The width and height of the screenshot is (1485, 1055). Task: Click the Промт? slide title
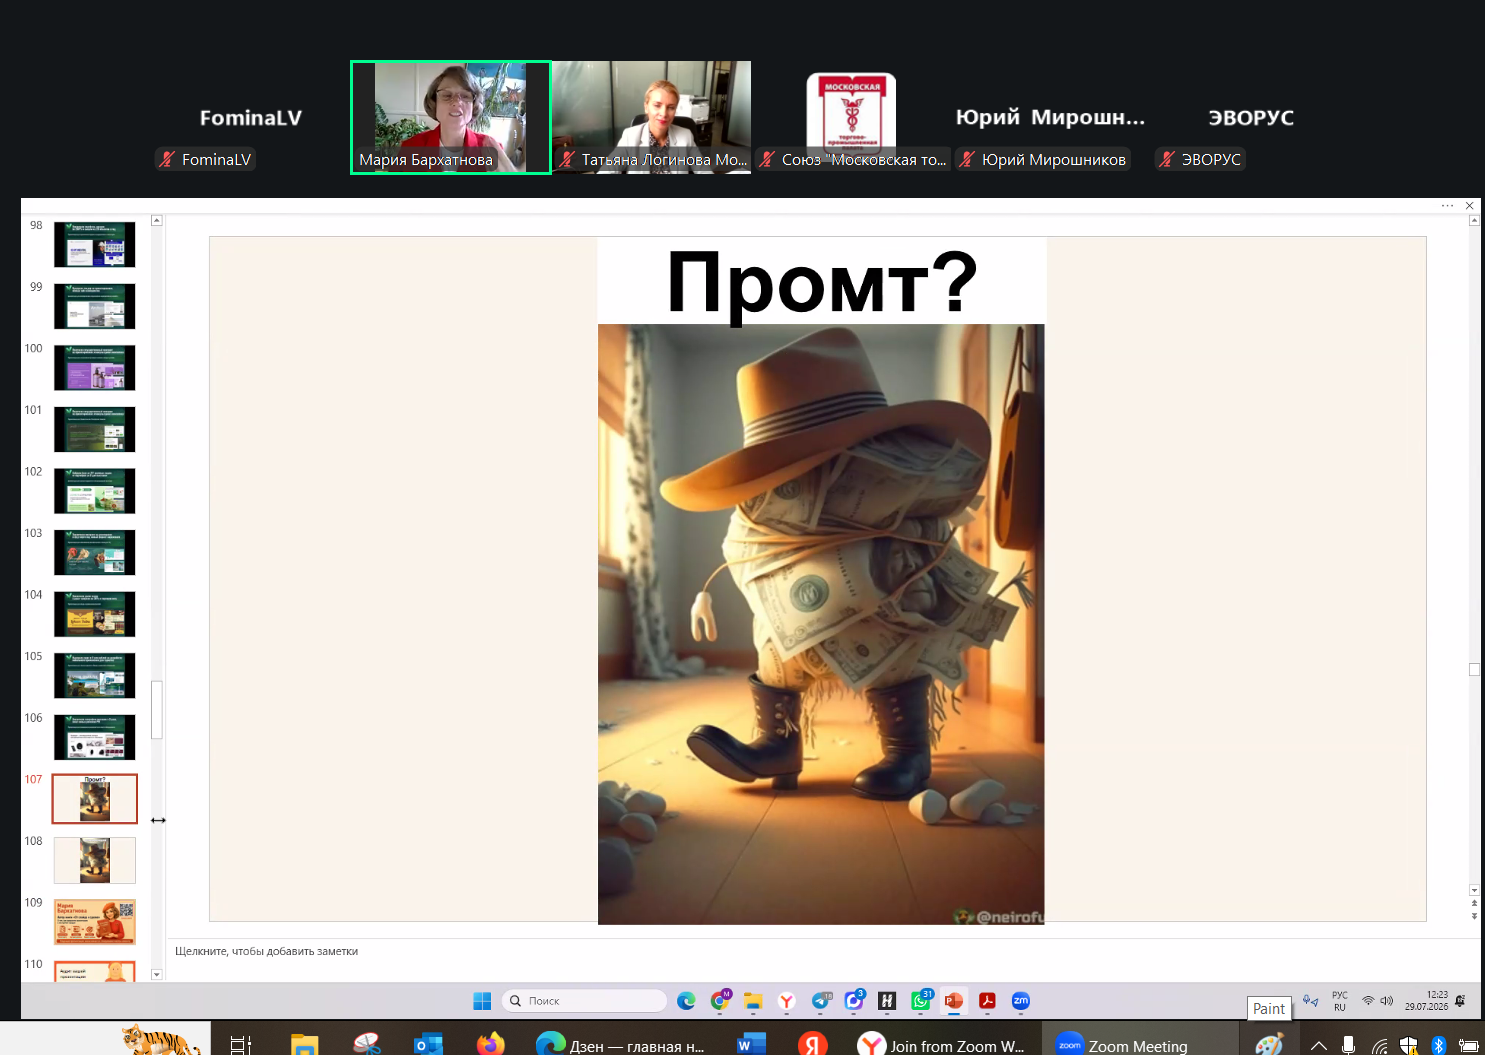(822, 283)
